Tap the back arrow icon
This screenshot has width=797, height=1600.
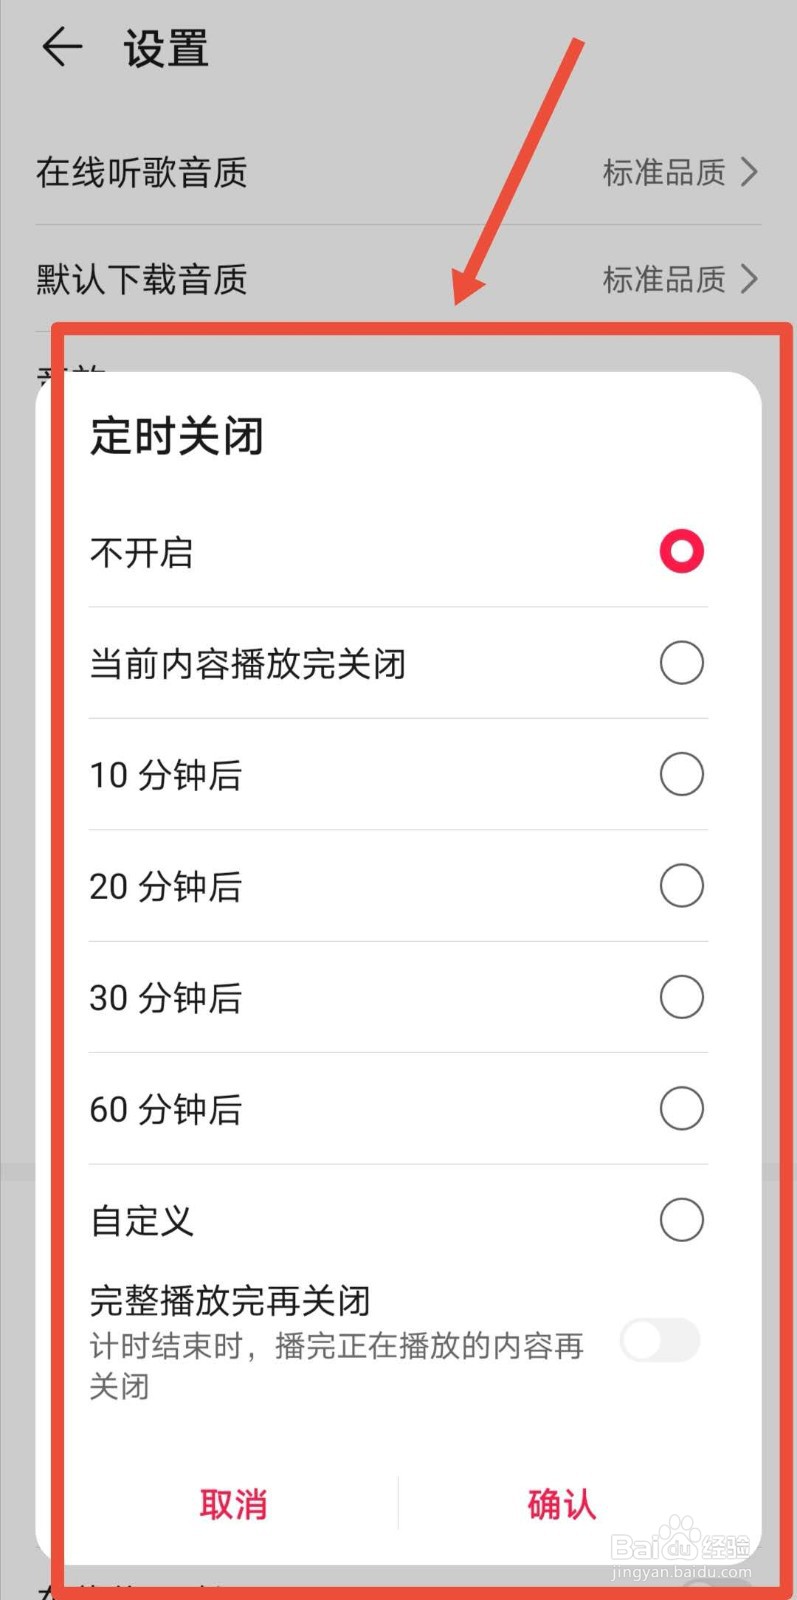pyautogui.click(x=61, y=47)
